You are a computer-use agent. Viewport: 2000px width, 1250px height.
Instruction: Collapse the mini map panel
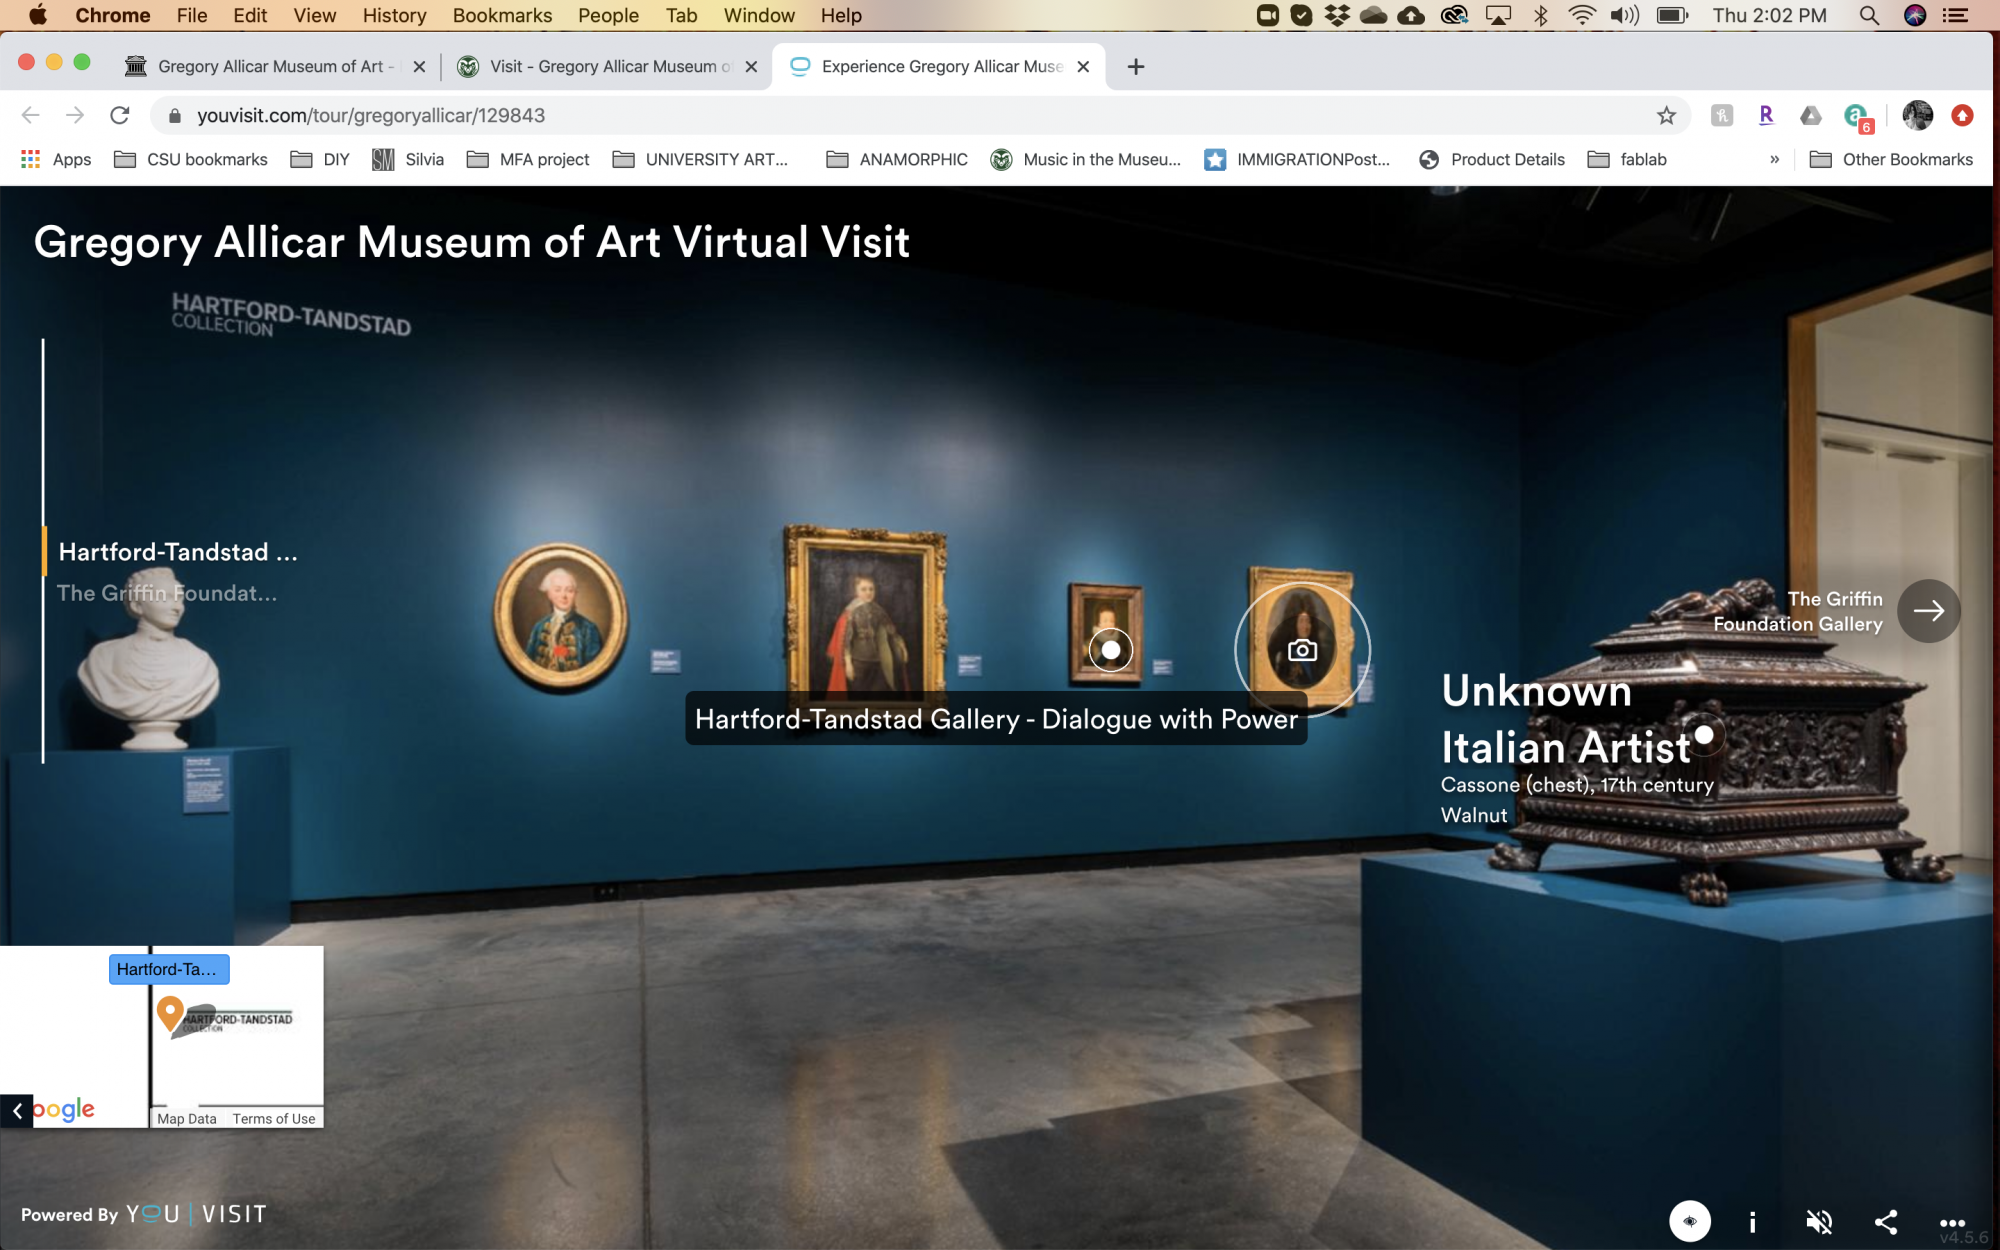pos(17,1110)
